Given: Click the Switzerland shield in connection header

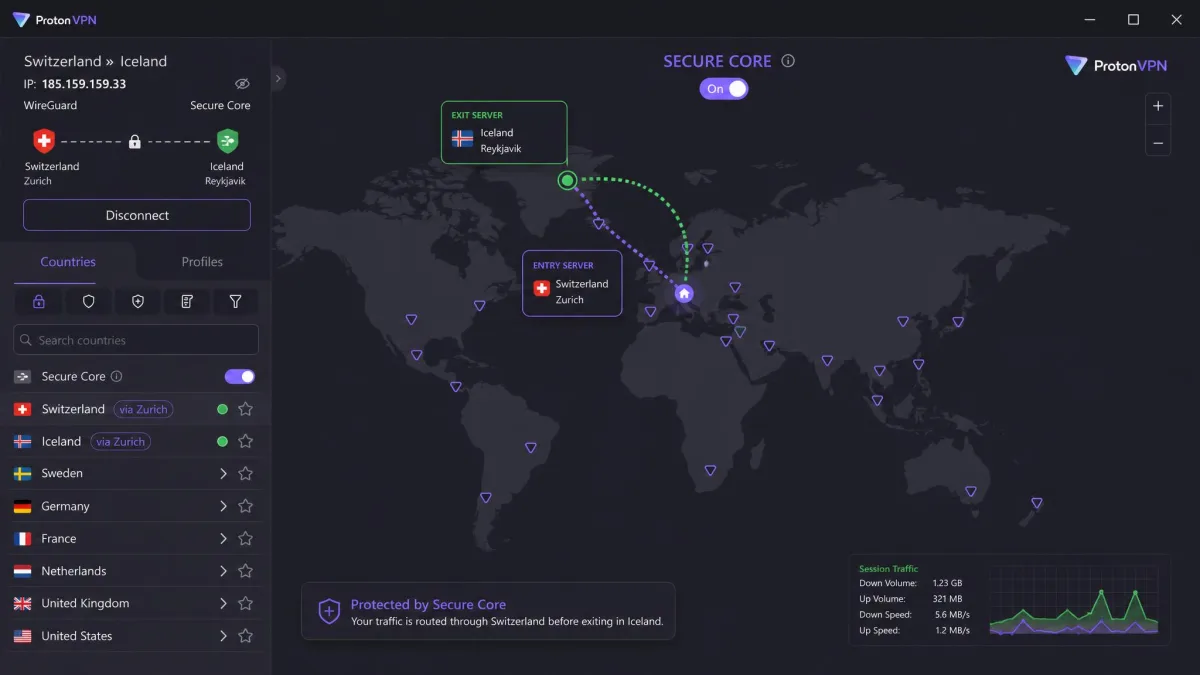Looking at the screenshot, I should [x=44, y=141].
